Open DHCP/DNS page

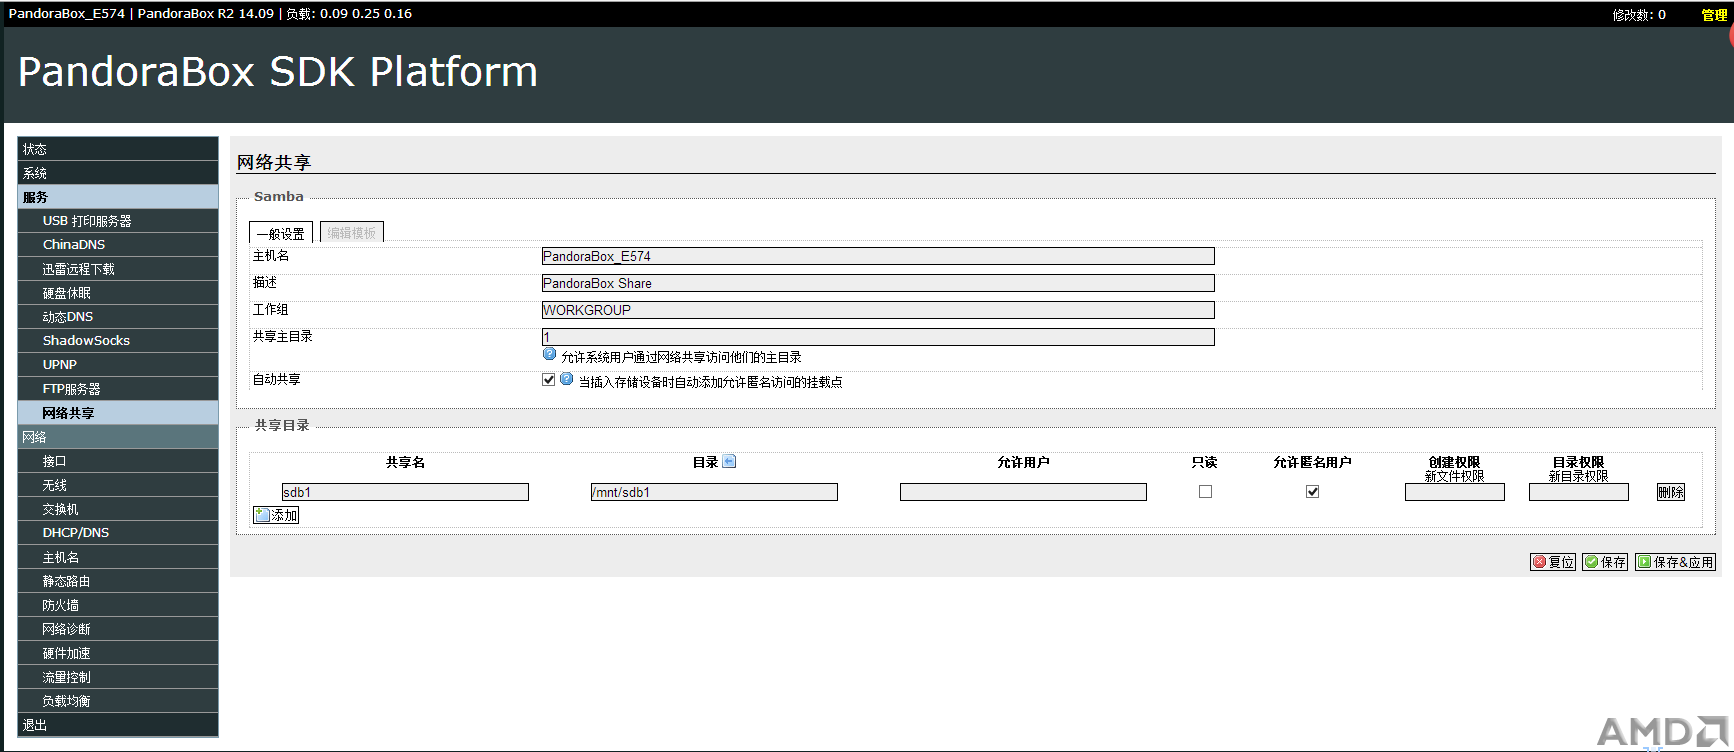coord(118,533)
